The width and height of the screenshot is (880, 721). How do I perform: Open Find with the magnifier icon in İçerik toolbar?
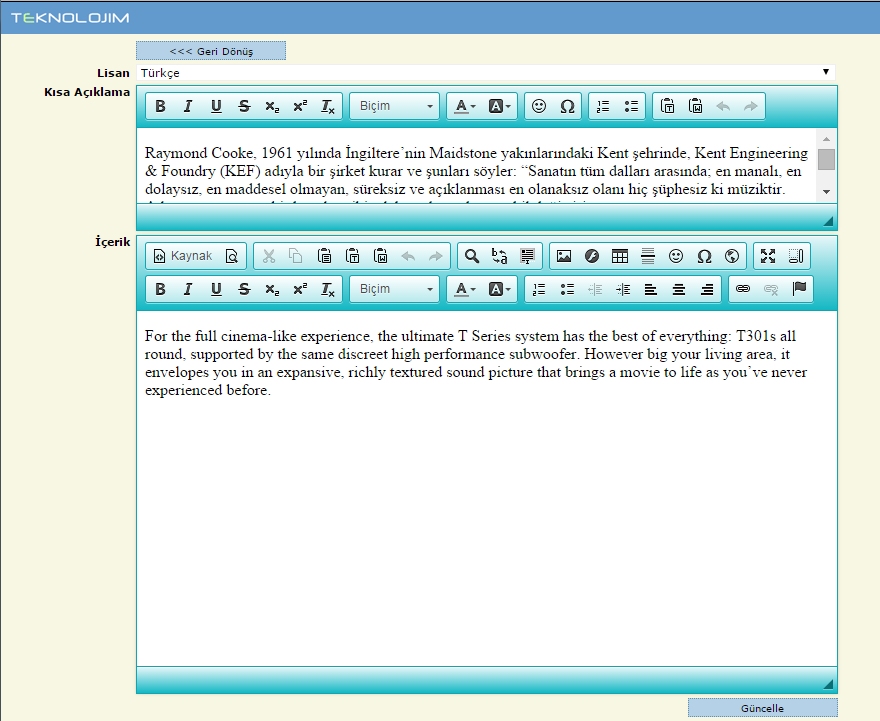(x=472, y=256)
